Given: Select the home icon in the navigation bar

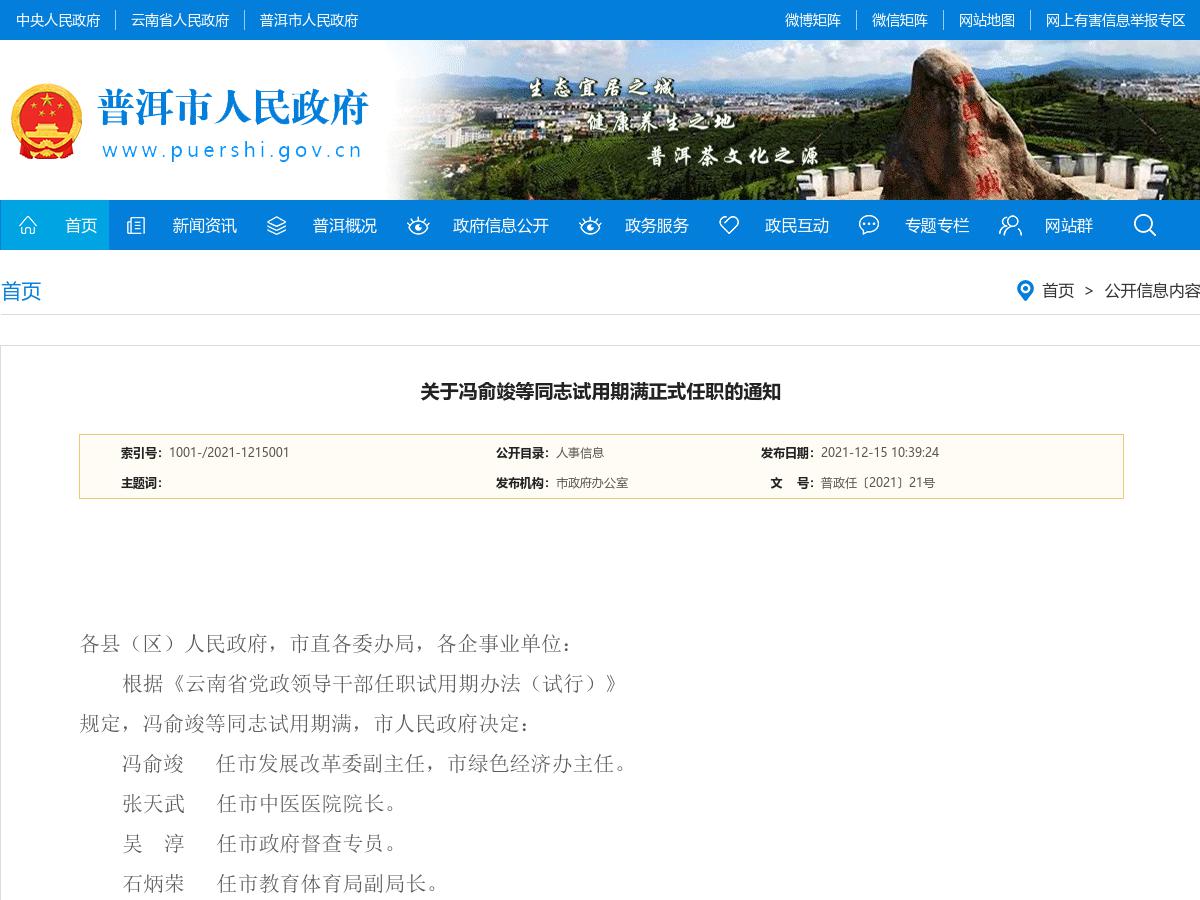Looking at the screenshot, I should (x=27, y=225).
